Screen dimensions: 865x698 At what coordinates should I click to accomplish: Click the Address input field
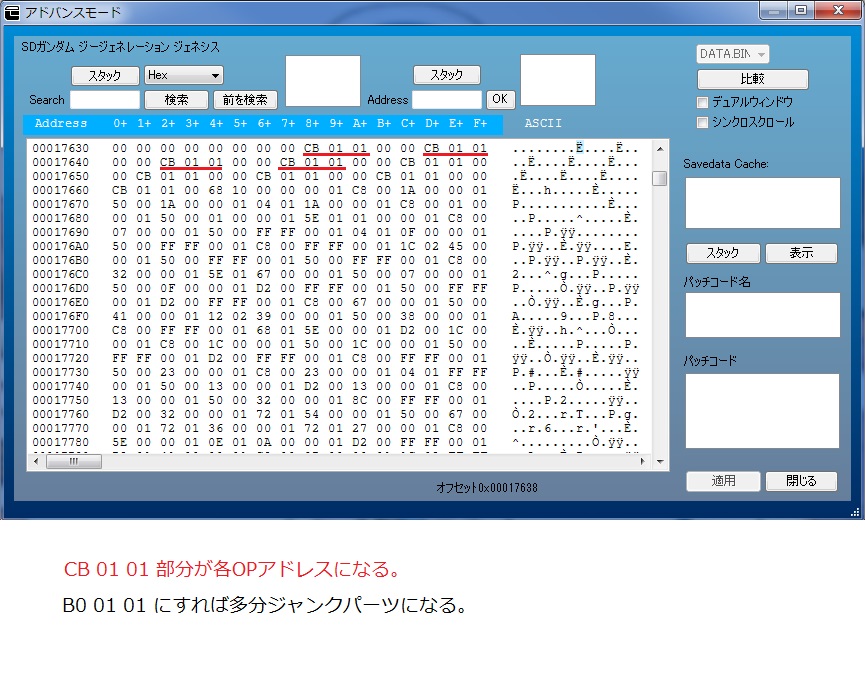coord(447,100)
